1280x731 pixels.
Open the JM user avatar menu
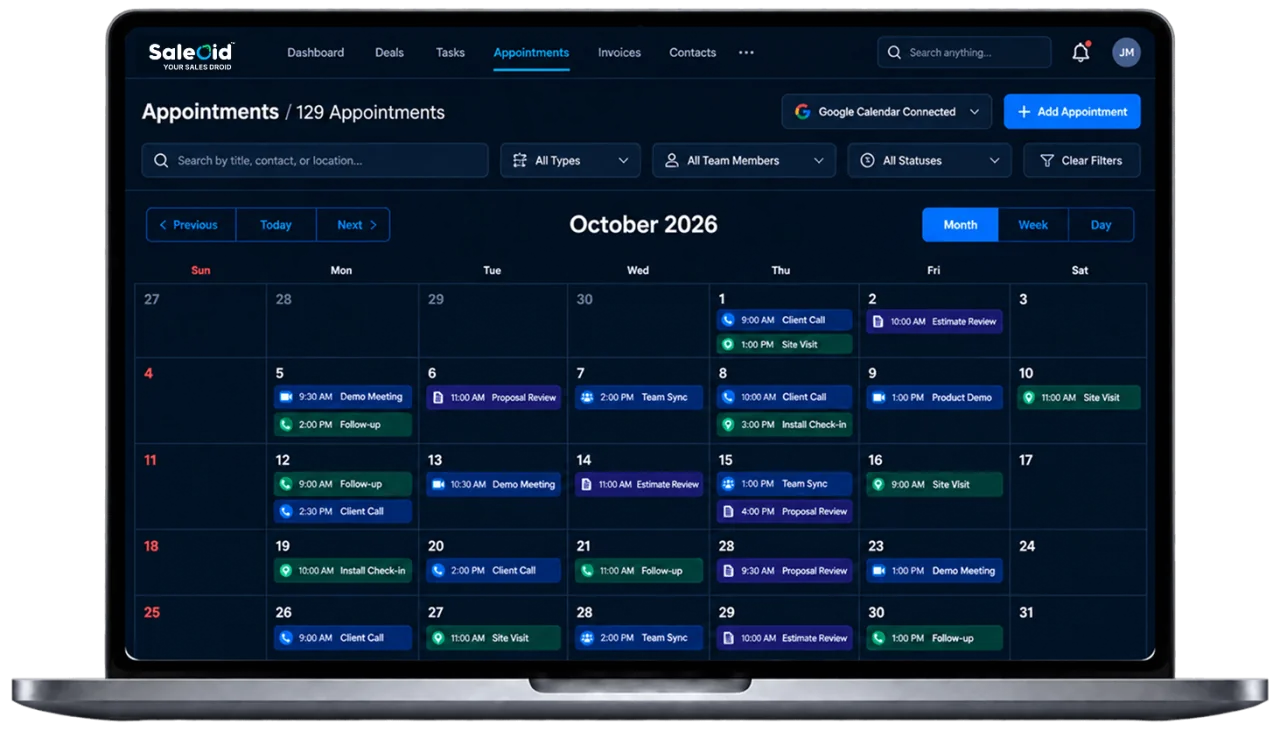pos(1126,53)
